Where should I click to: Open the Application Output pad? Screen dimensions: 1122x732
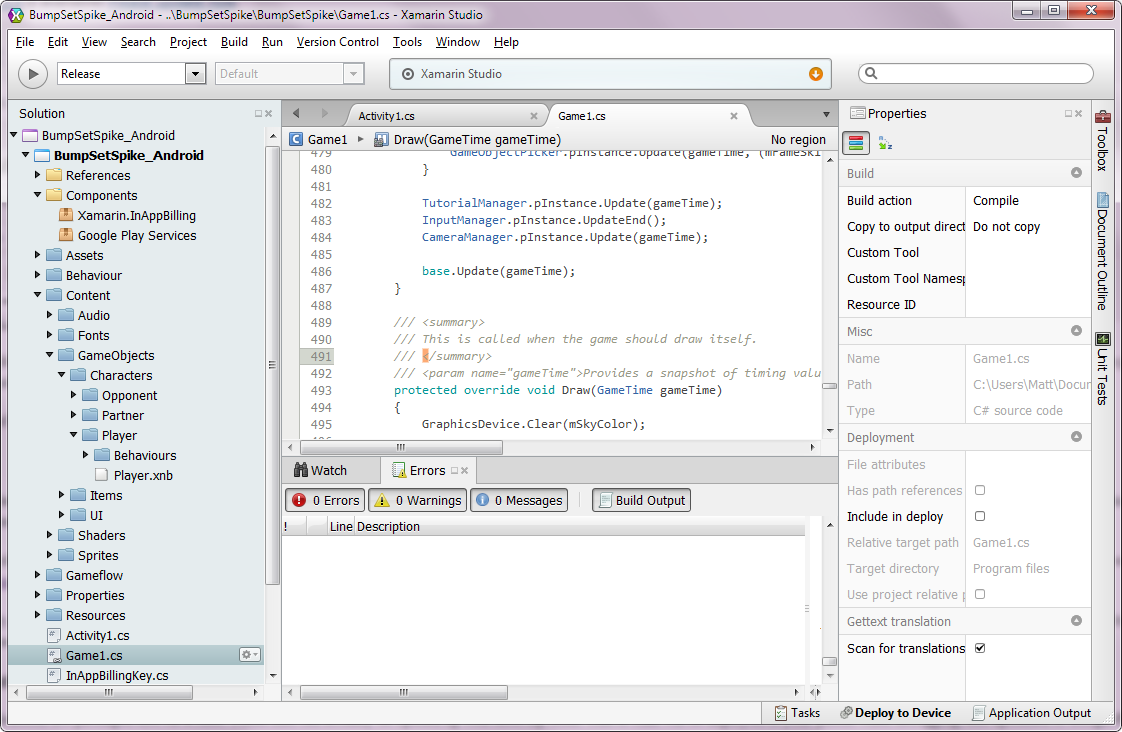[1031, 713]
